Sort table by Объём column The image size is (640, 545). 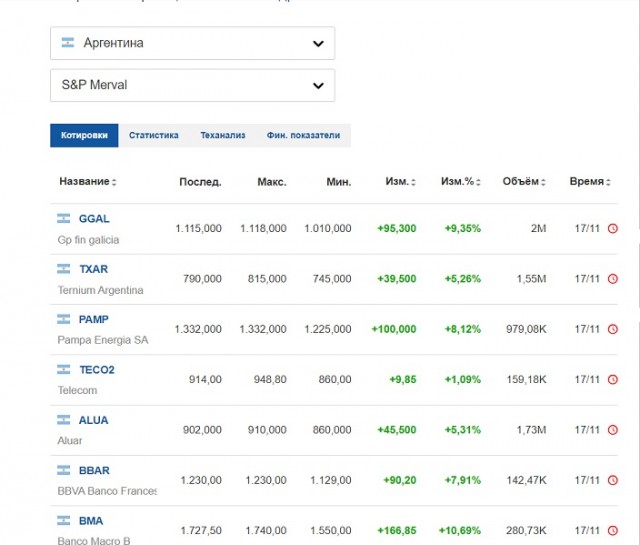tap(524, 181)
